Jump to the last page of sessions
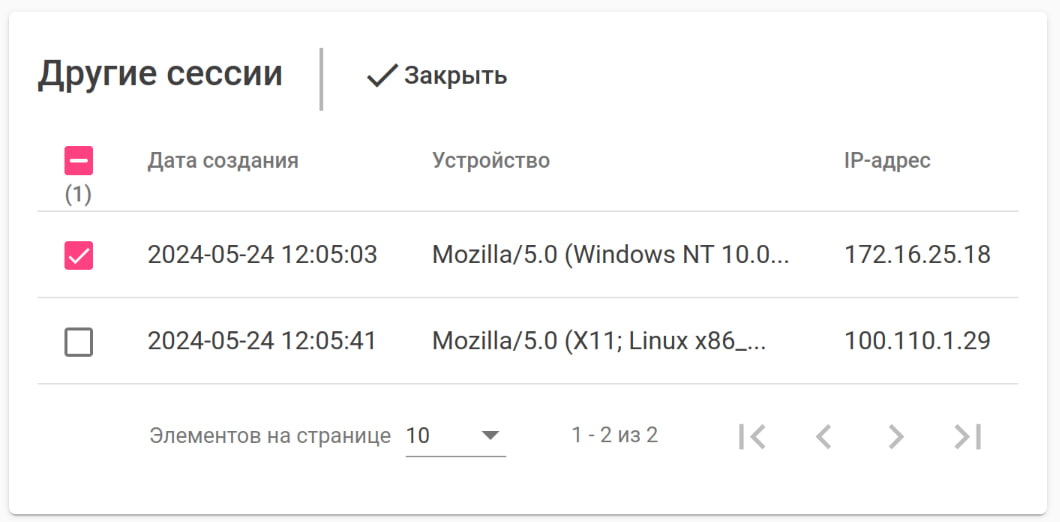This screenshot has height=522, width=1060. 968,436
